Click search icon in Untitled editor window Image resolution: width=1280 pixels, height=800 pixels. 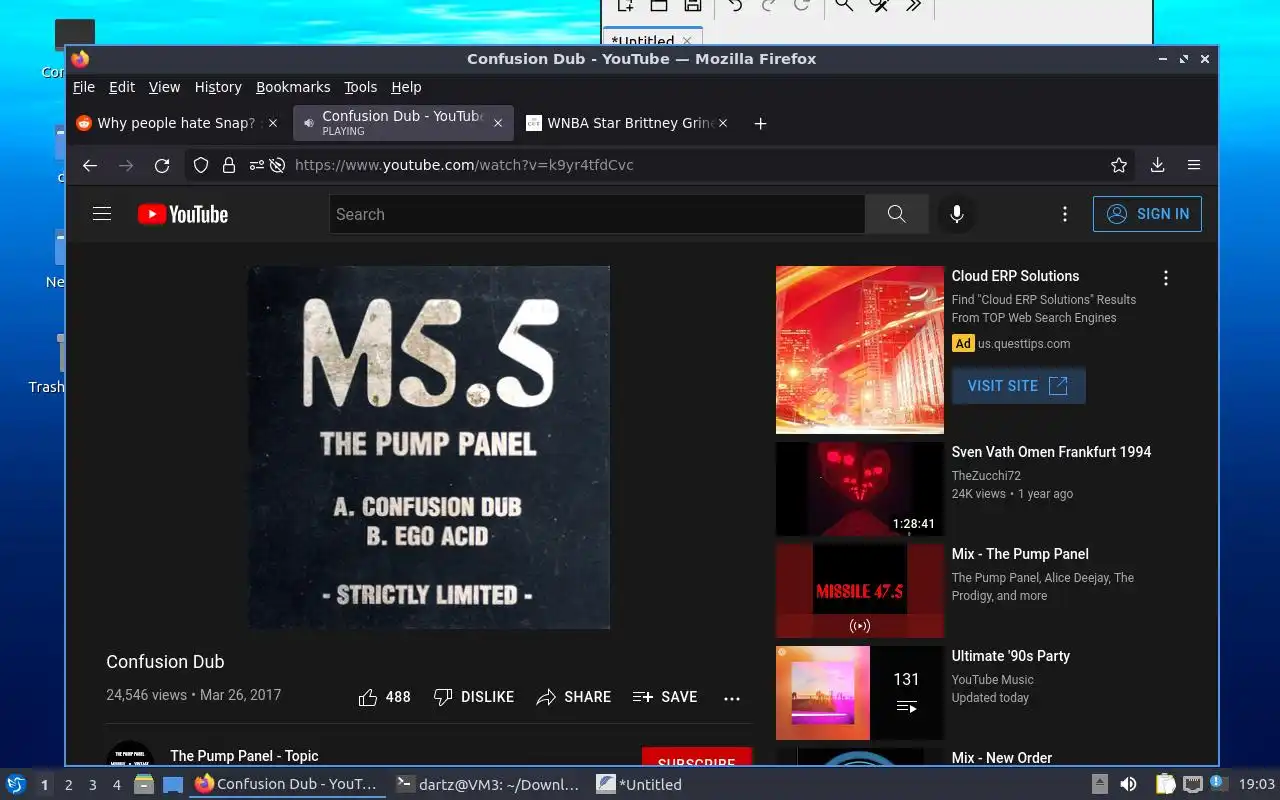tap(844, 5)
